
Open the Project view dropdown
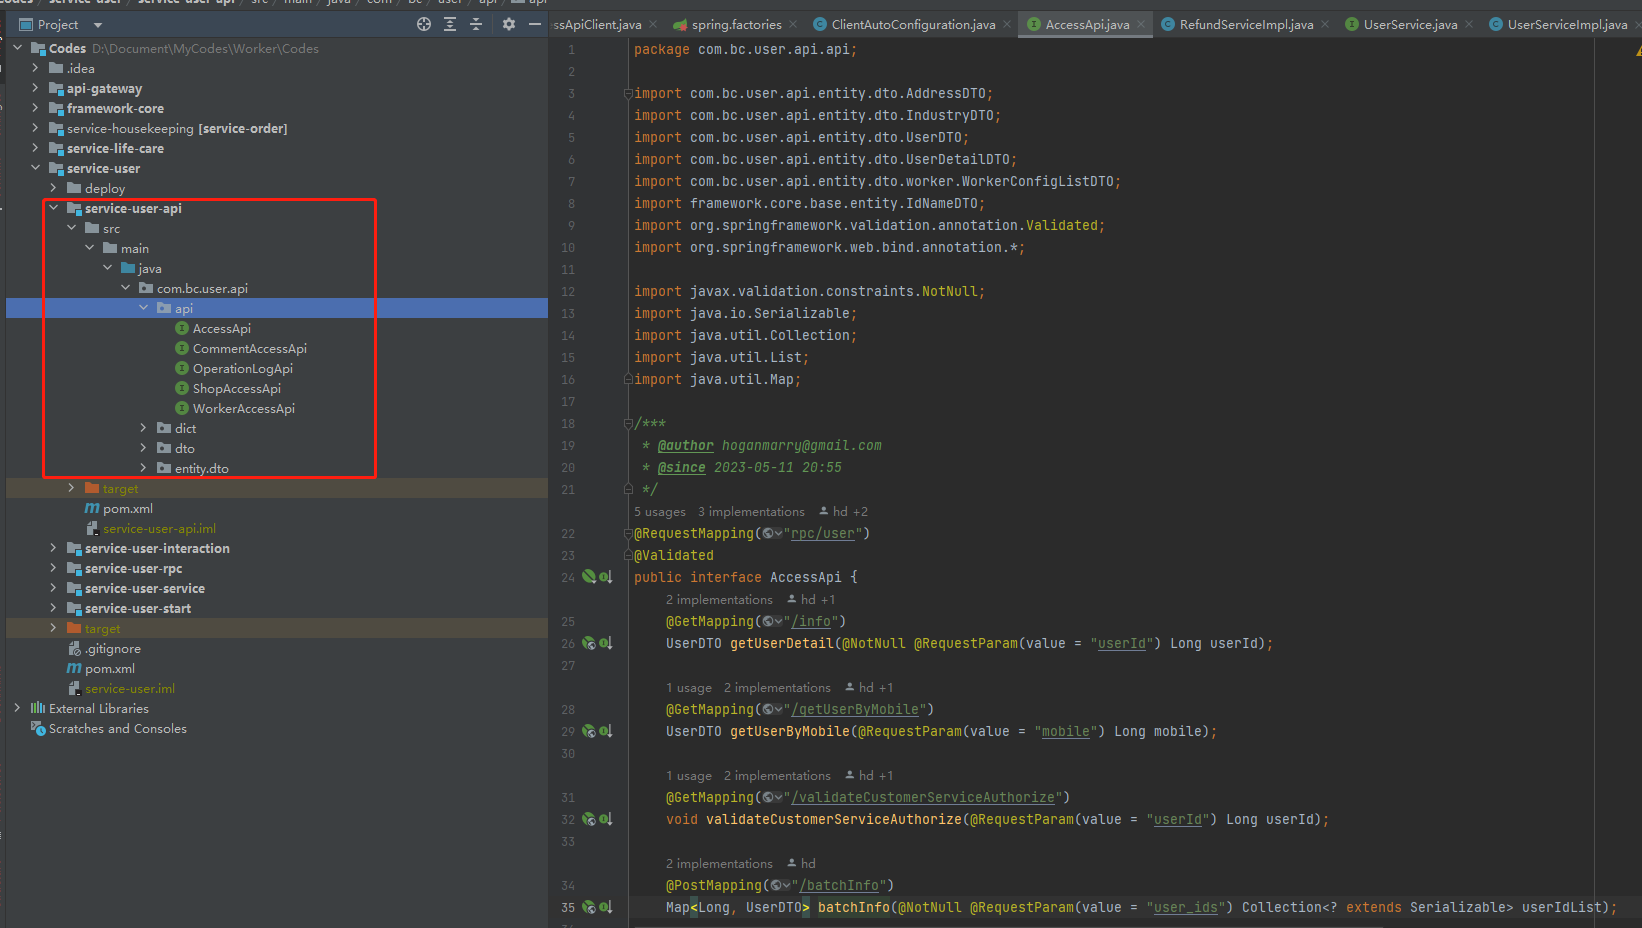tap(97, 25)
